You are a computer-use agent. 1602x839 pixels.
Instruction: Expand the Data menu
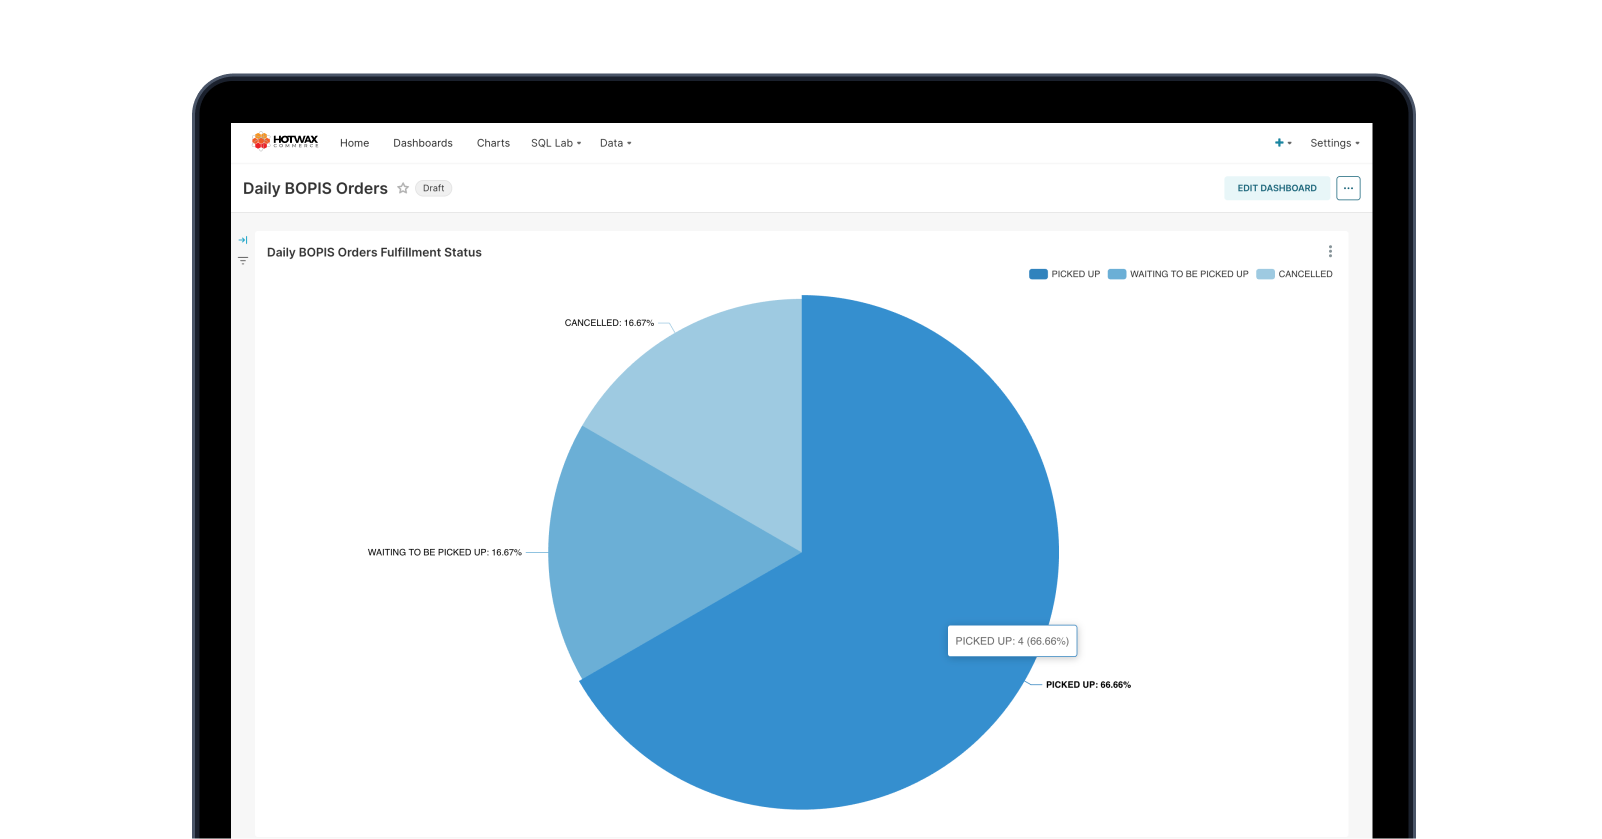coord(616,143)
